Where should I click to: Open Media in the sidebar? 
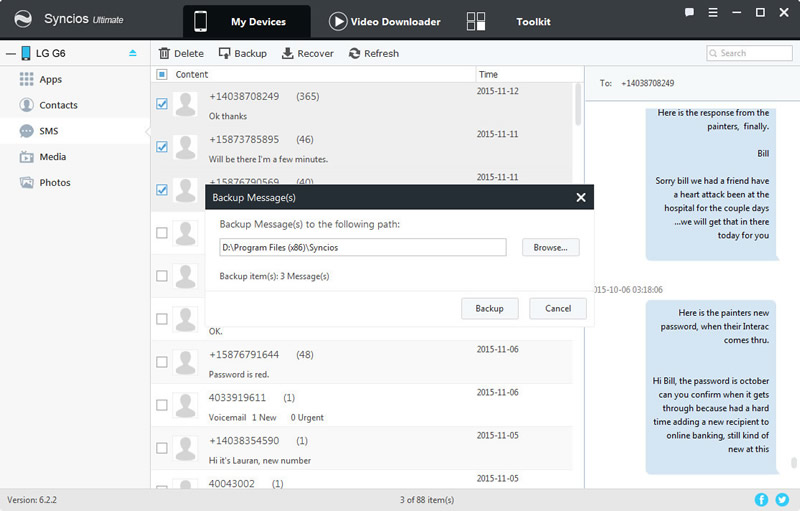53,157
